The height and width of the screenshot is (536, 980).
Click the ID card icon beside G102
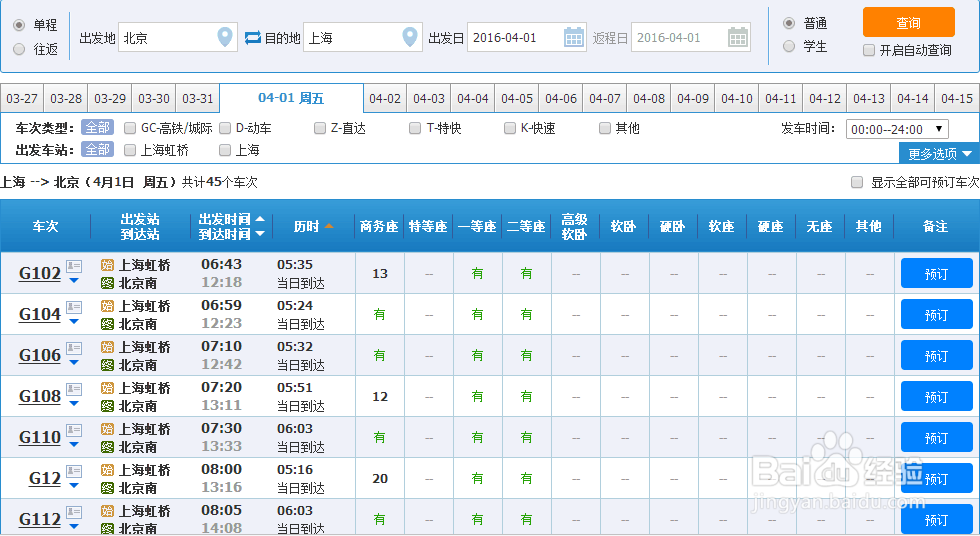[74, 267]
